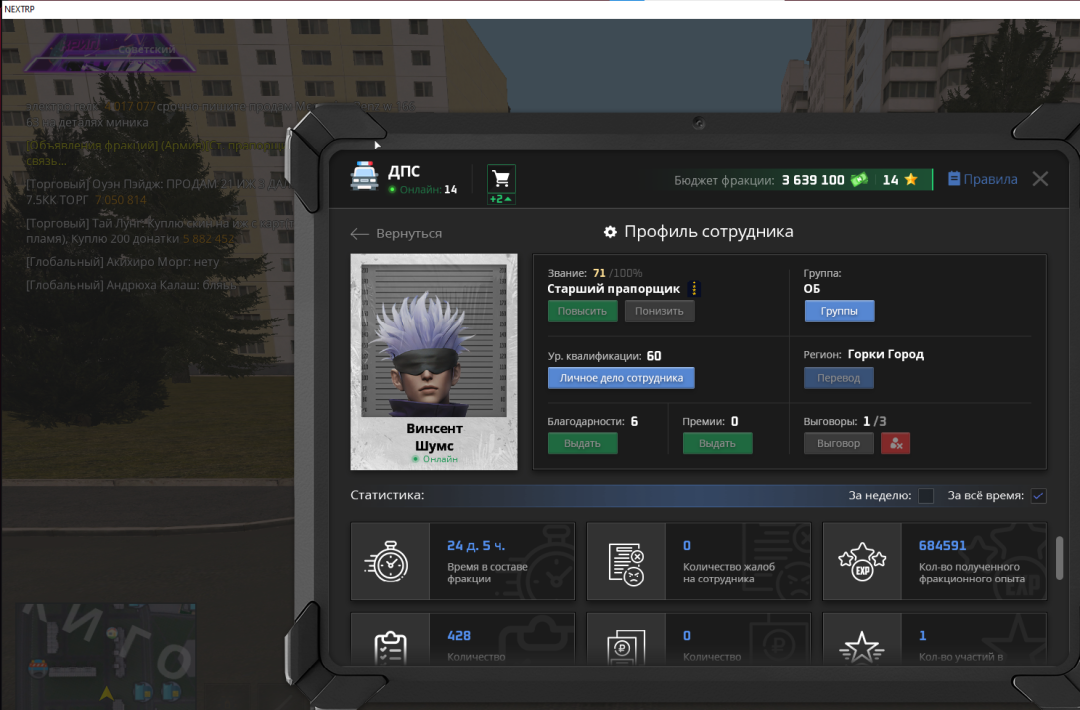
Task: Click the green cash faction budget icon
Action: pos(859,180)
